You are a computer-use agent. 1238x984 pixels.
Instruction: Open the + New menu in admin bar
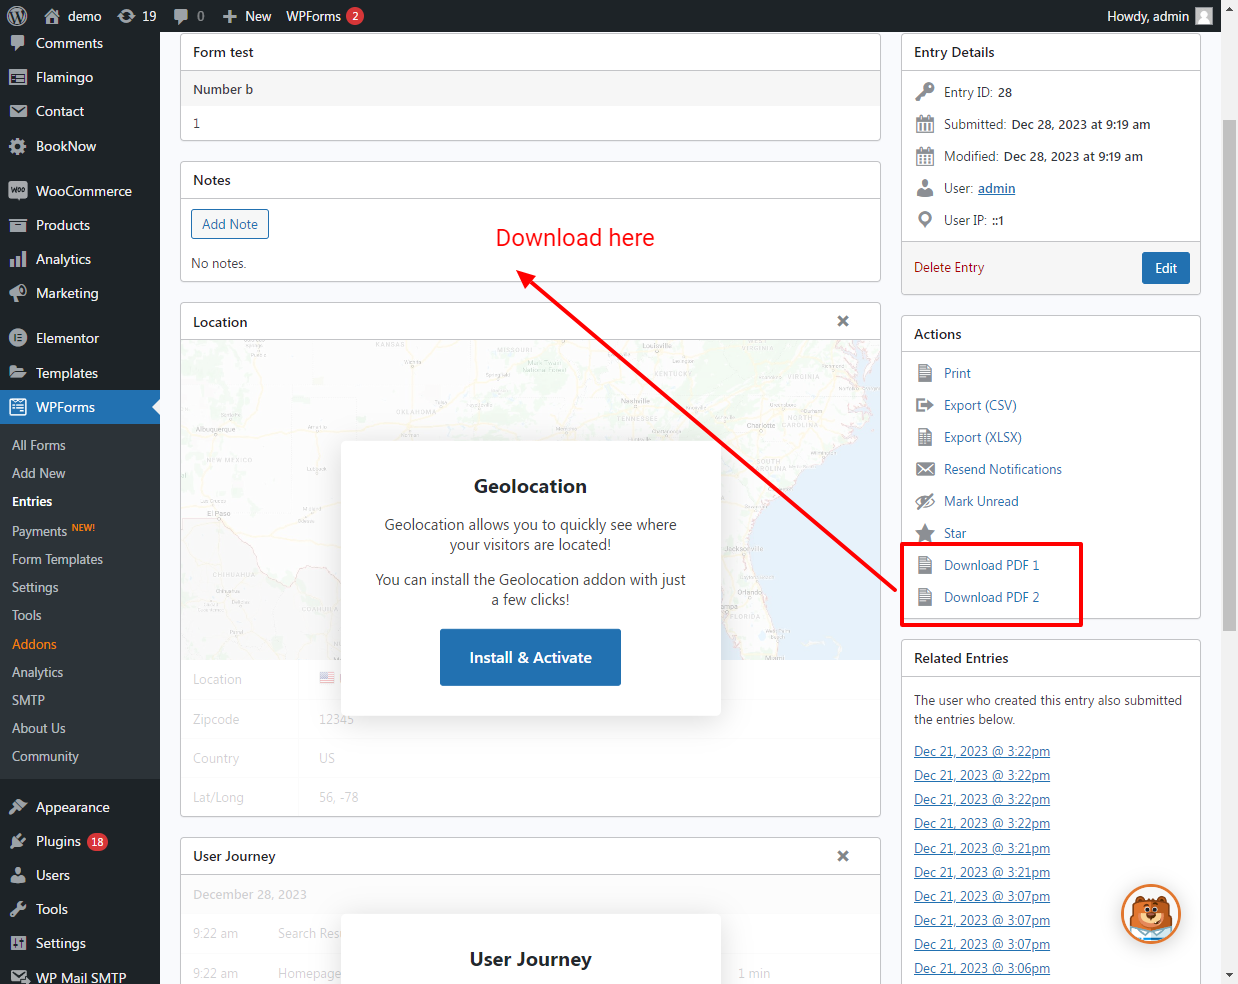click(246, 15)
